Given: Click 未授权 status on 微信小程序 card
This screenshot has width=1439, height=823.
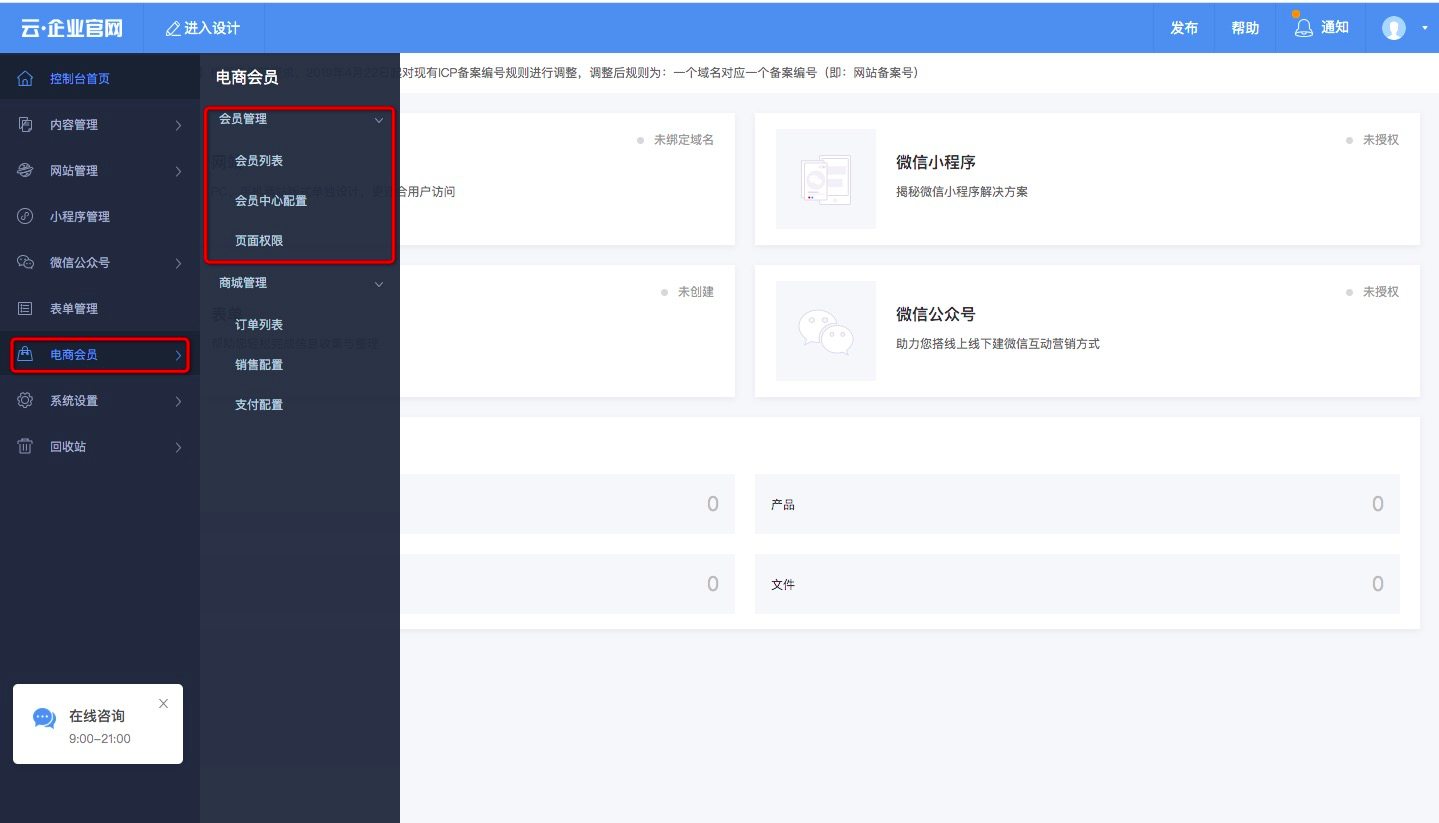Looking at the screenshot, I should pyautogui.click(x=1381, y=140).
